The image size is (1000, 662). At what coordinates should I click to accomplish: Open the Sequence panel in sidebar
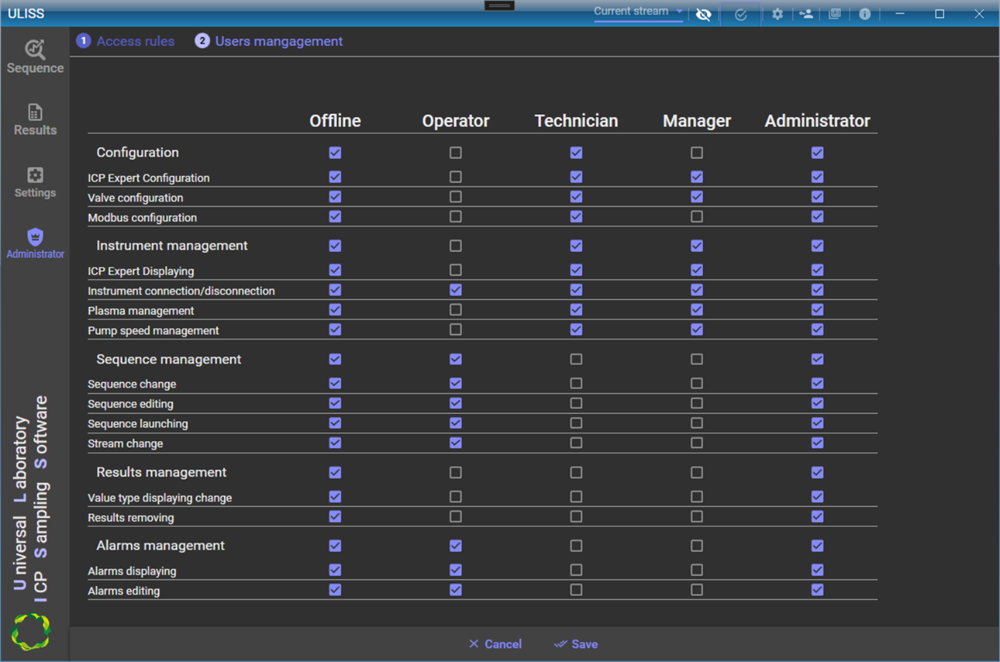click(35, 57)
